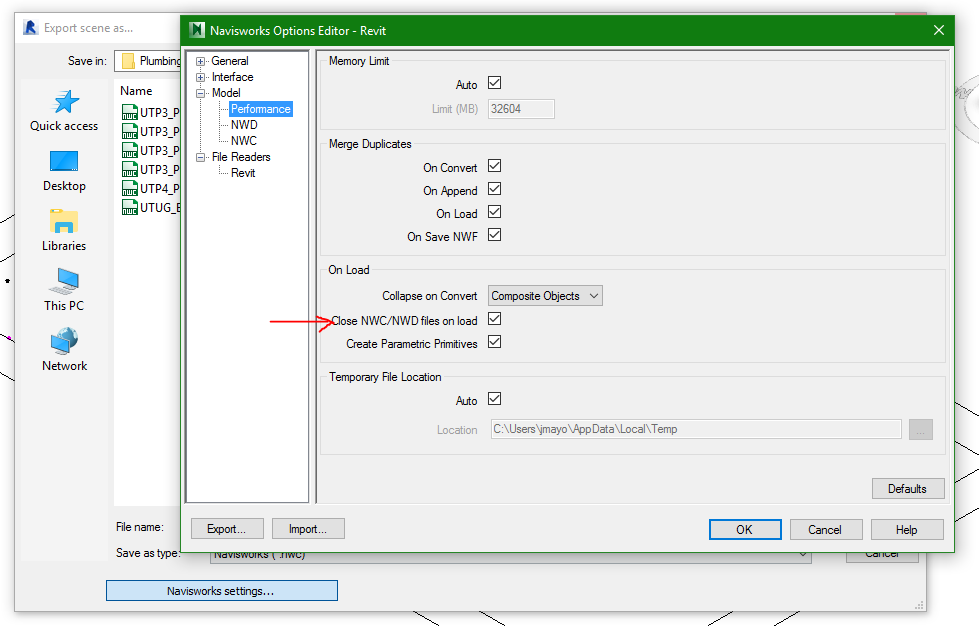
Task: Open Collapse on Convert dropdown
Action: pyautogui.click(x=545, y=296)
